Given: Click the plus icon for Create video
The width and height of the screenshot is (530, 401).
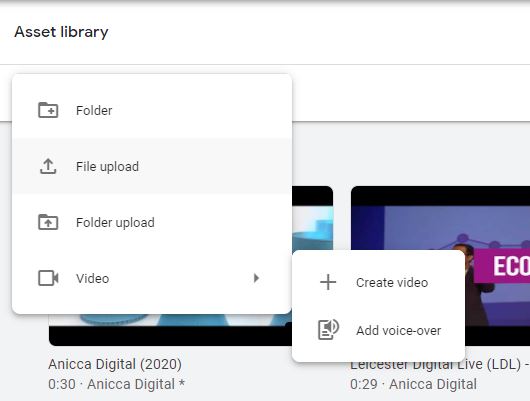Looking at the screenshot, I should coord(328,282).
